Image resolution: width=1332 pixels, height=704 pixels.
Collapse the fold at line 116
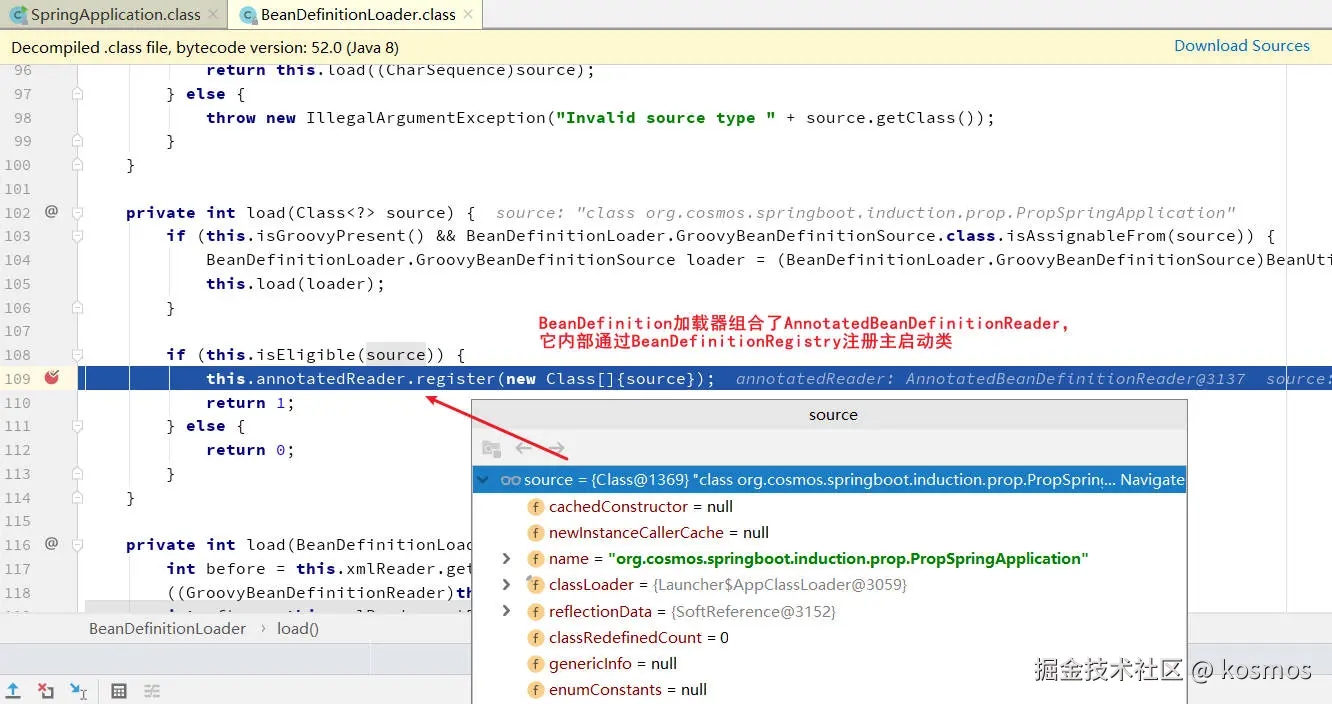(x=77, y=545)
